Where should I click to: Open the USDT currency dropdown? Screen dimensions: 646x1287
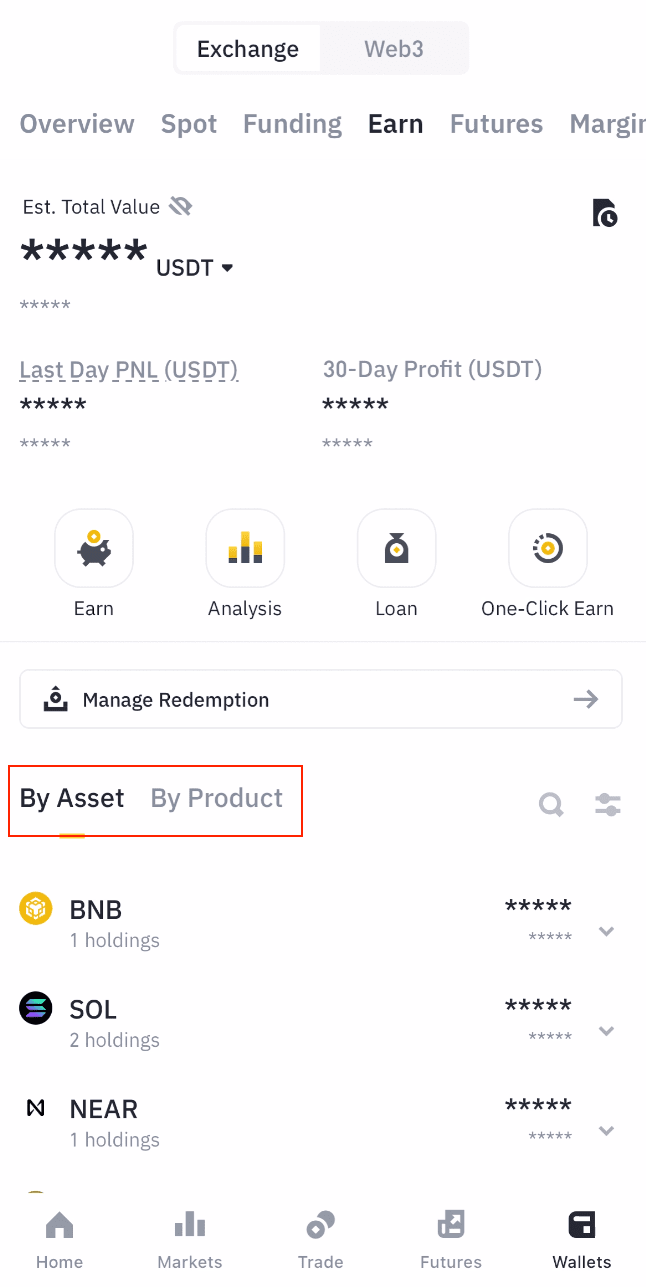[x=195, y=268]
